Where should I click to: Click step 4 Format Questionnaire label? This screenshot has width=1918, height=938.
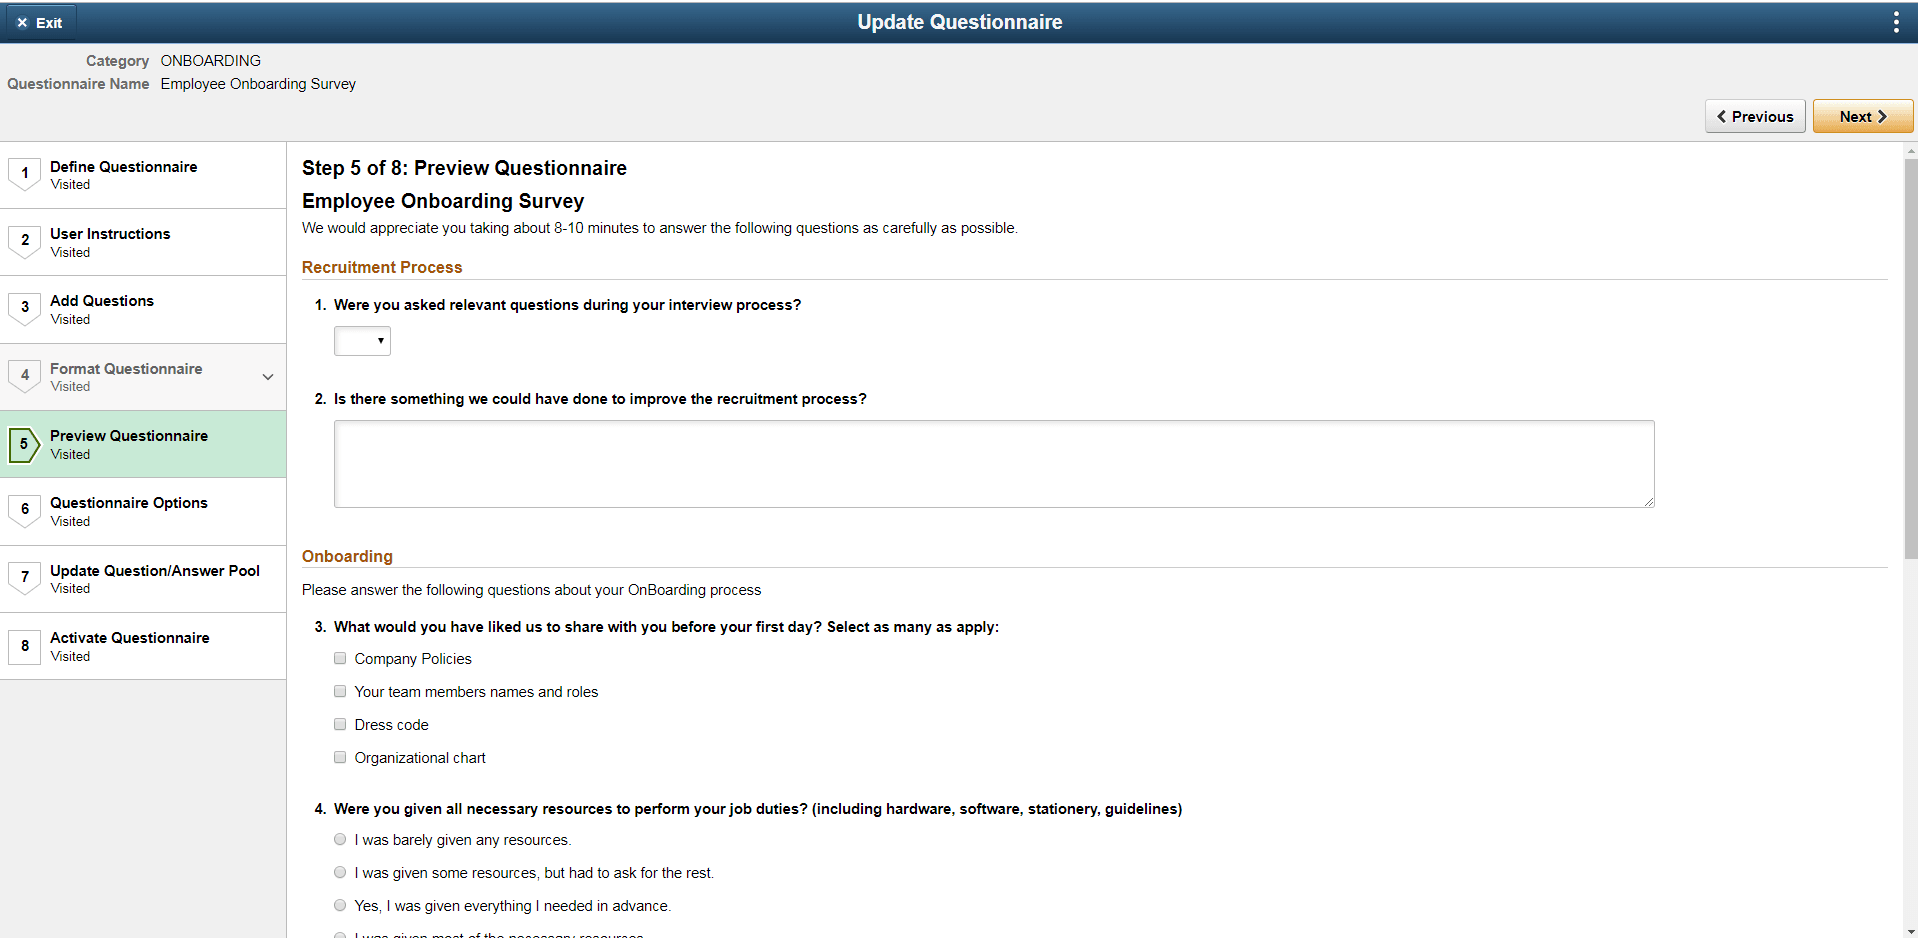(x=125, y=368)
